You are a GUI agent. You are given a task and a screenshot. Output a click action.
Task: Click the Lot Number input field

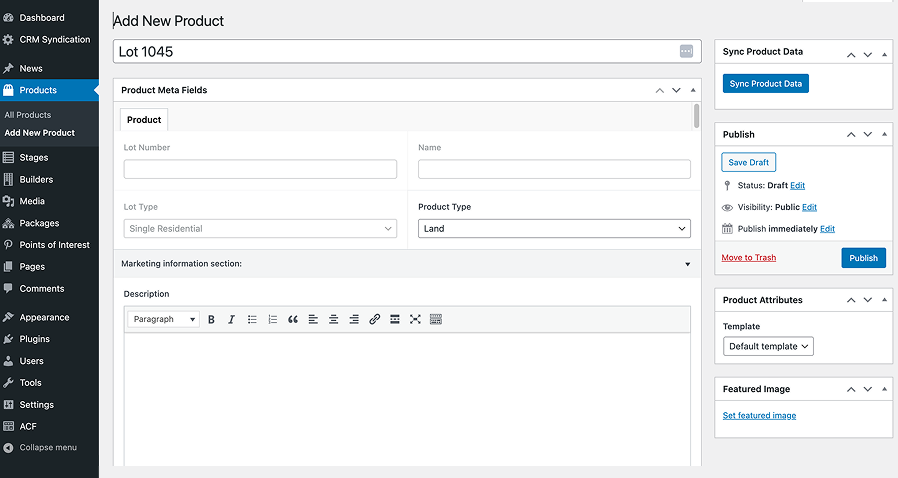[260, 169]
